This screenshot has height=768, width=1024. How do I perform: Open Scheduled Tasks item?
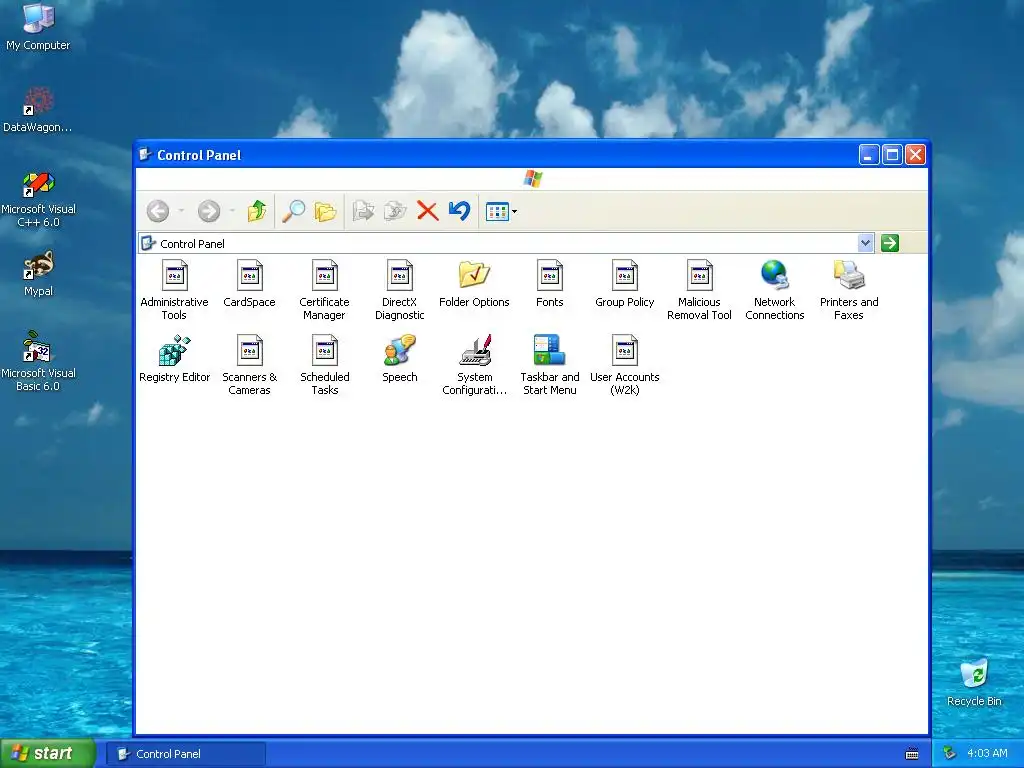325,365
